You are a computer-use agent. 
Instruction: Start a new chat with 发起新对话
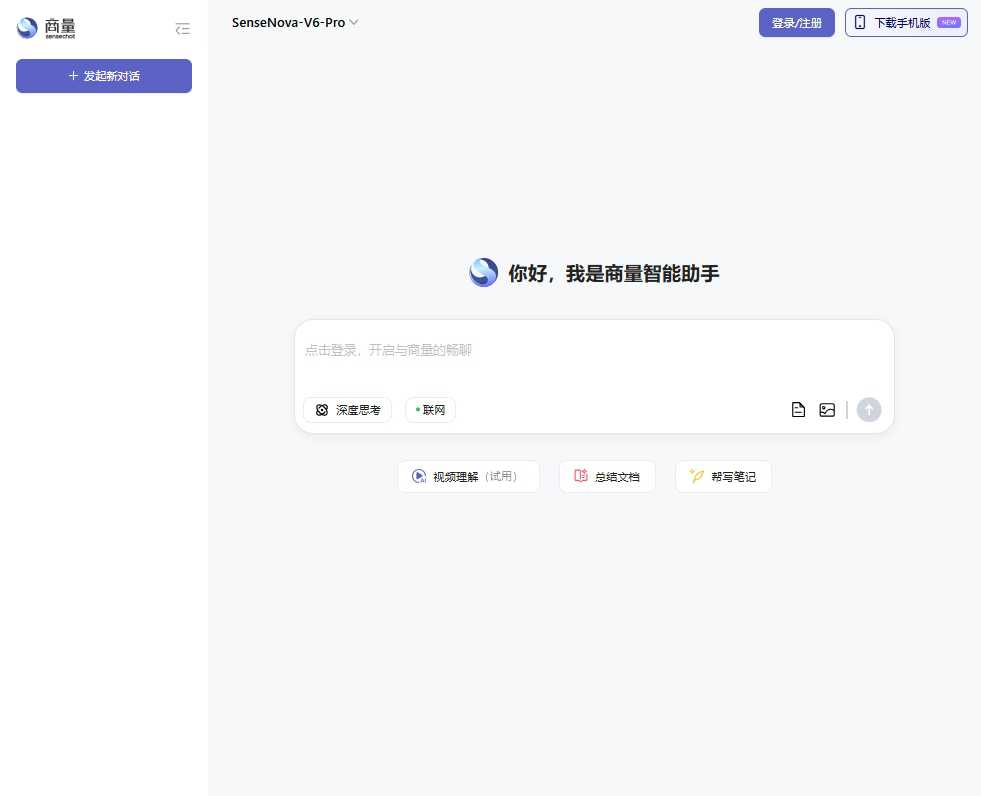(x=103, y=75)
